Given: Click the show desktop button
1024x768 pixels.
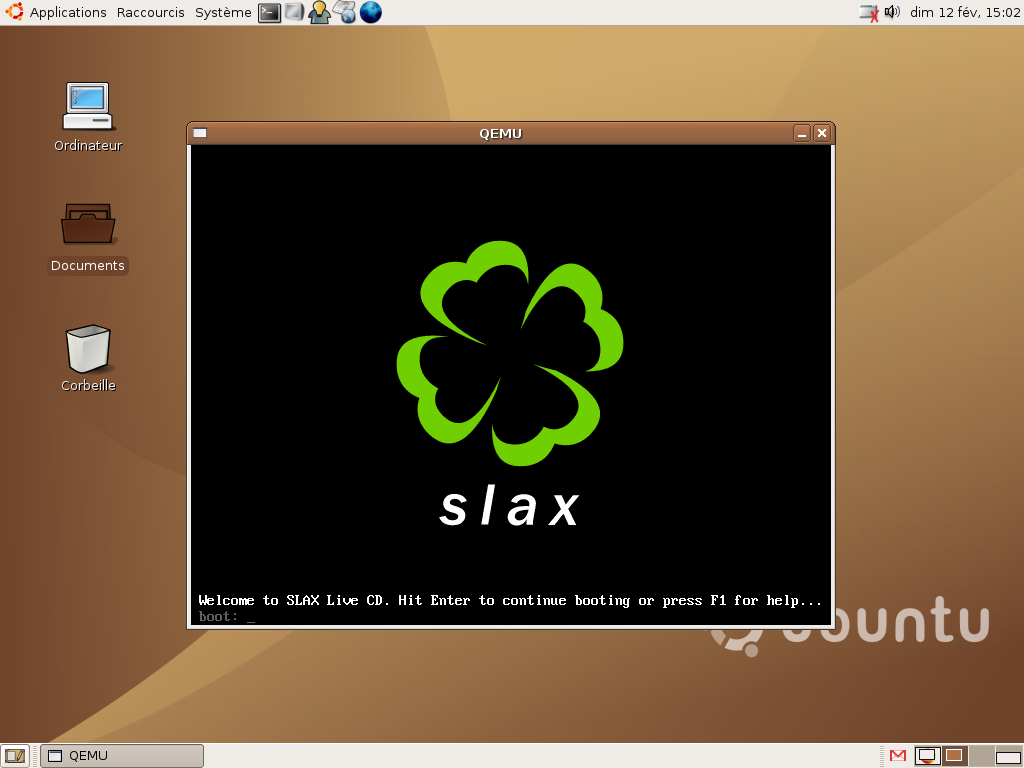Looking at the screenshot, I should (14, 756).
